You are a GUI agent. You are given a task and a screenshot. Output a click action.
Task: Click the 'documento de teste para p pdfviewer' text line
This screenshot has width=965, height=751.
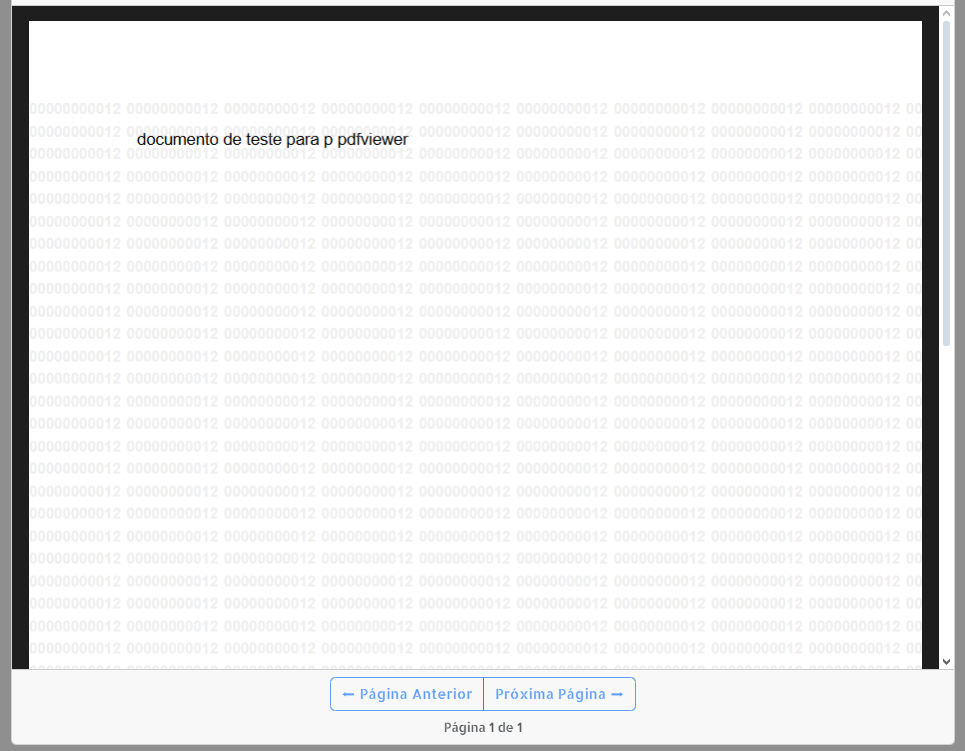[272, 140]
